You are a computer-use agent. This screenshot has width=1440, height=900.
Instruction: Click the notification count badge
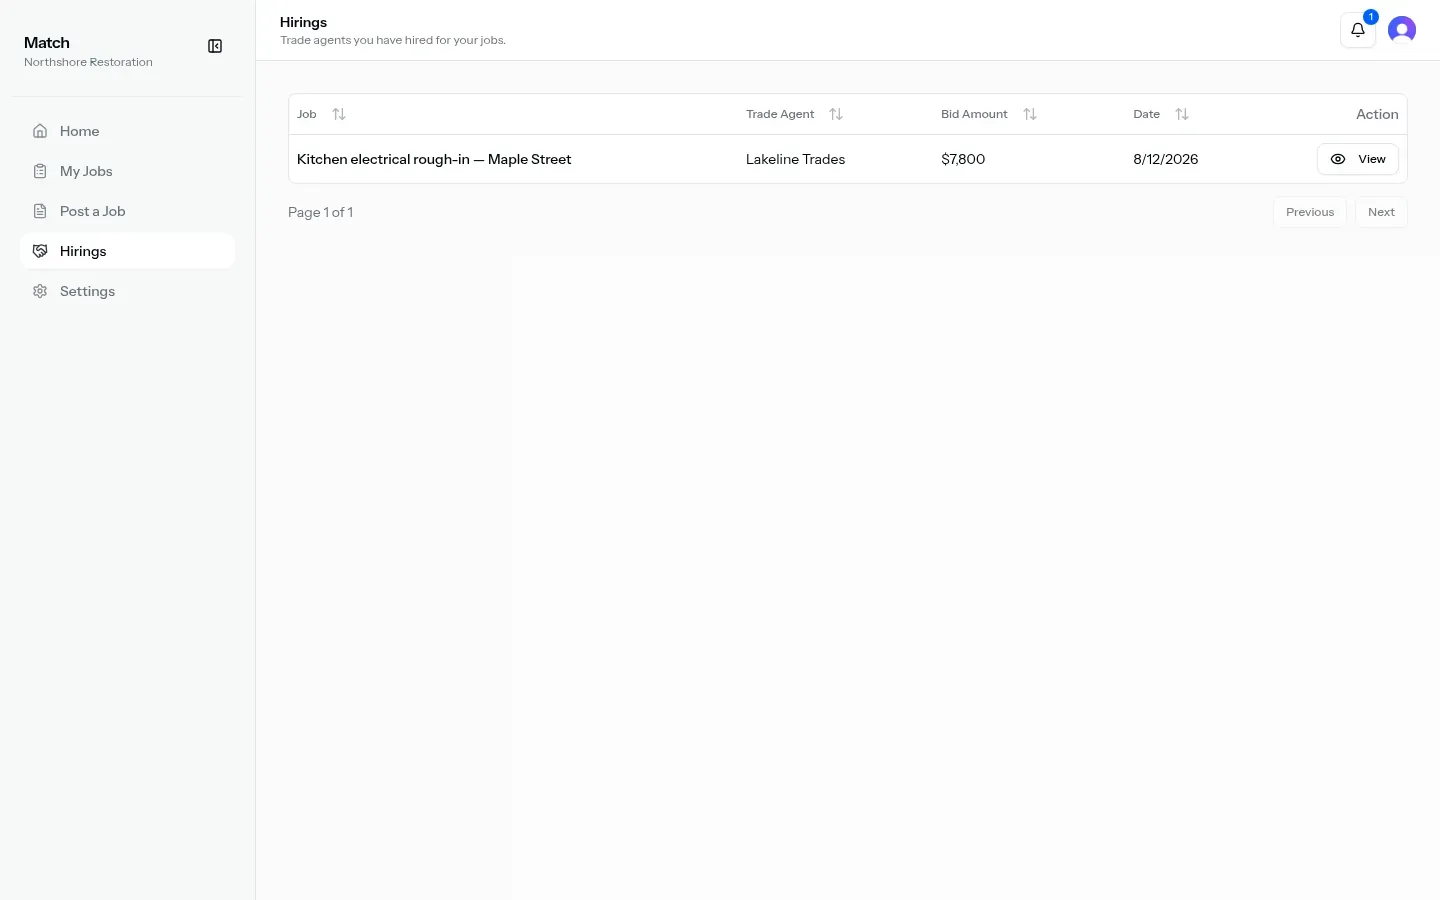pyautogui.click(x=1371, y=17)
